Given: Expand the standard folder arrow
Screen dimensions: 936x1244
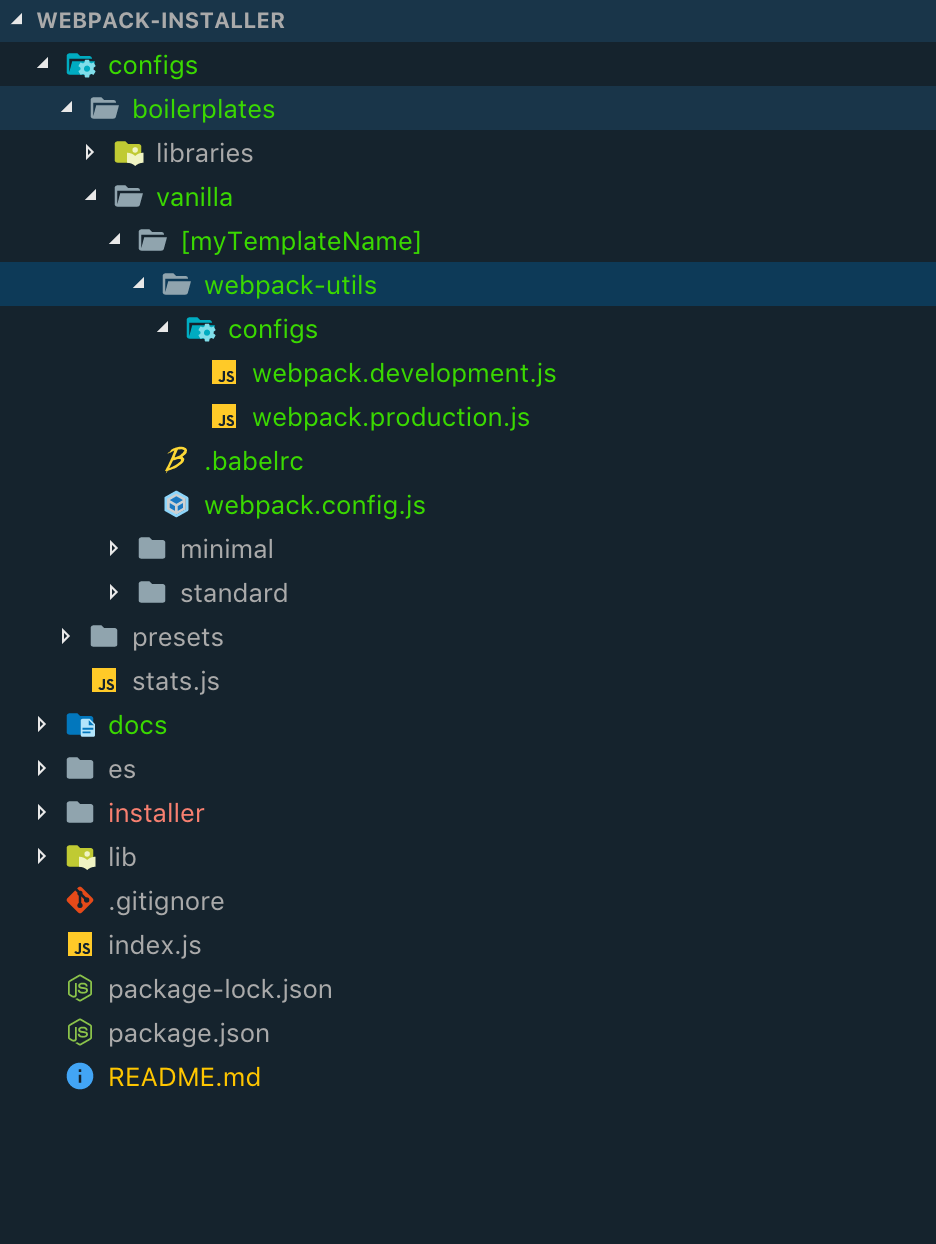Looking at the screenshot, I should [114, 592].
